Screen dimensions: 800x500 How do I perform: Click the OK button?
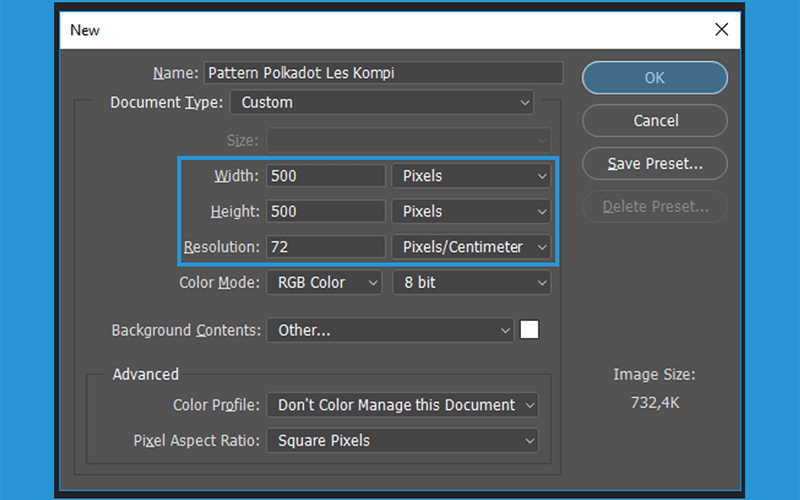coord(655,78)
